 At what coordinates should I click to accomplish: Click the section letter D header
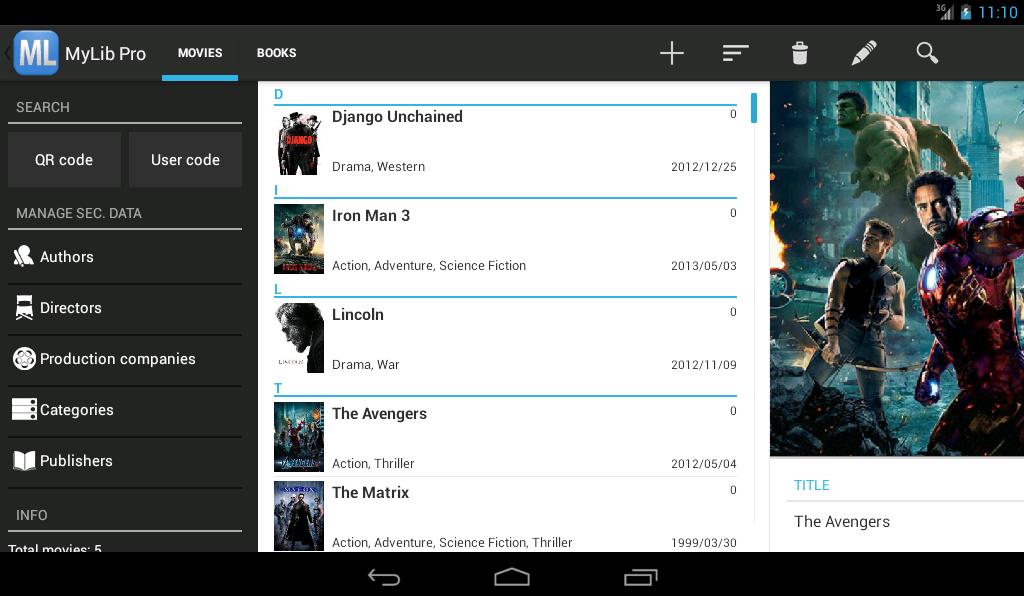tap(278, 95)
